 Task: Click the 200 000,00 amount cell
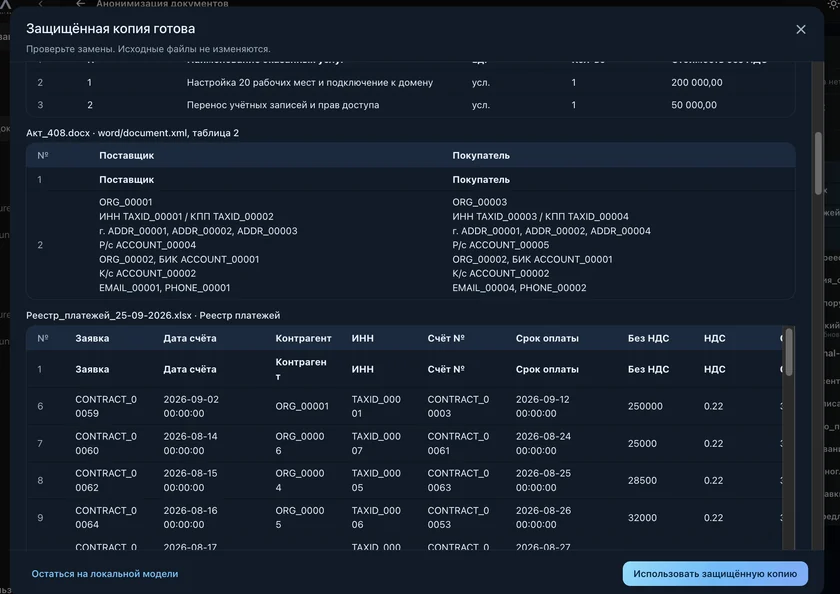[696, 82]
